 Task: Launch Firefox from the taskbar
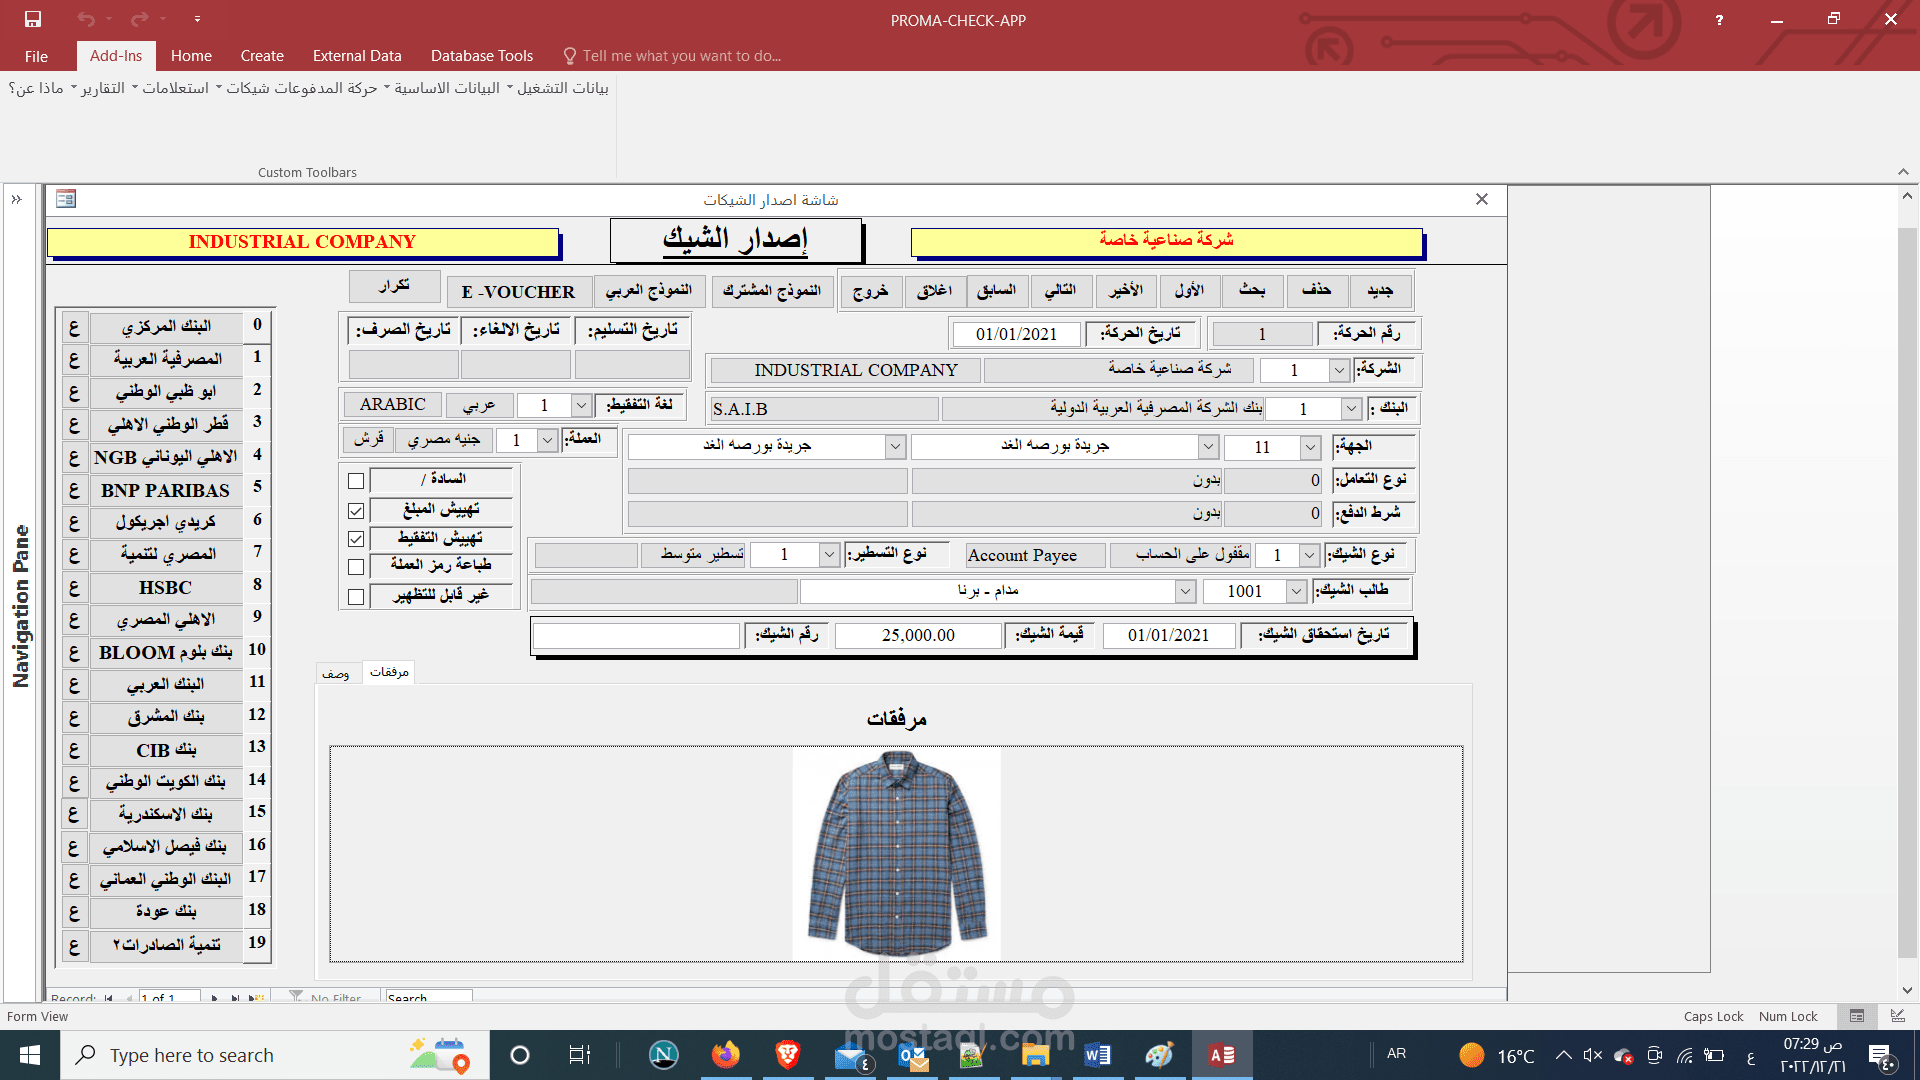coord(726,1055)
